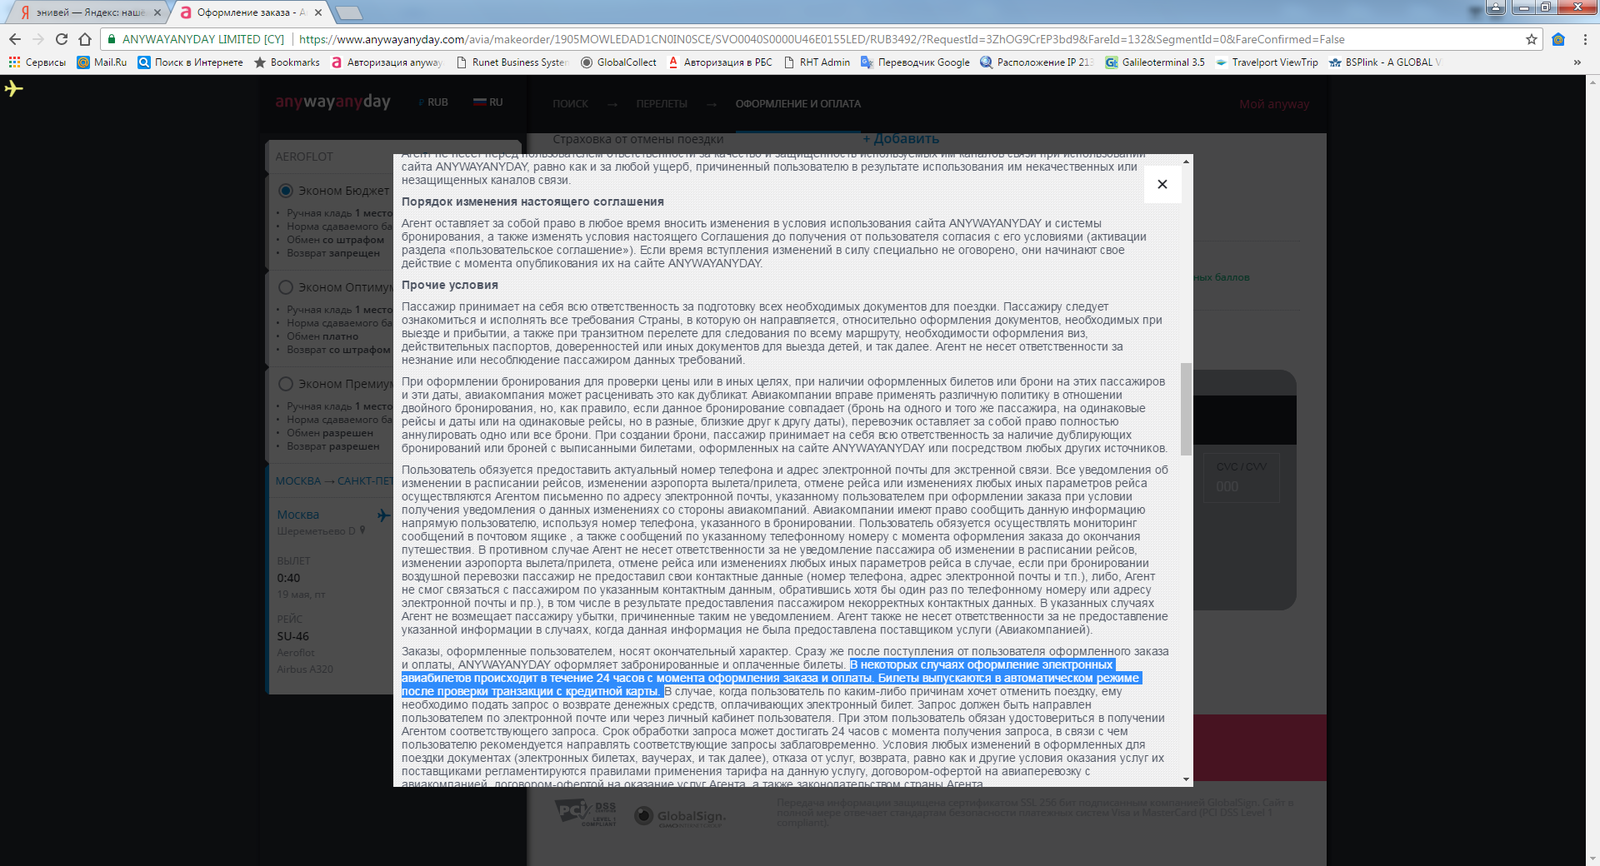Open the RU language selector
1600x866 pixels.
pos(489,102)
